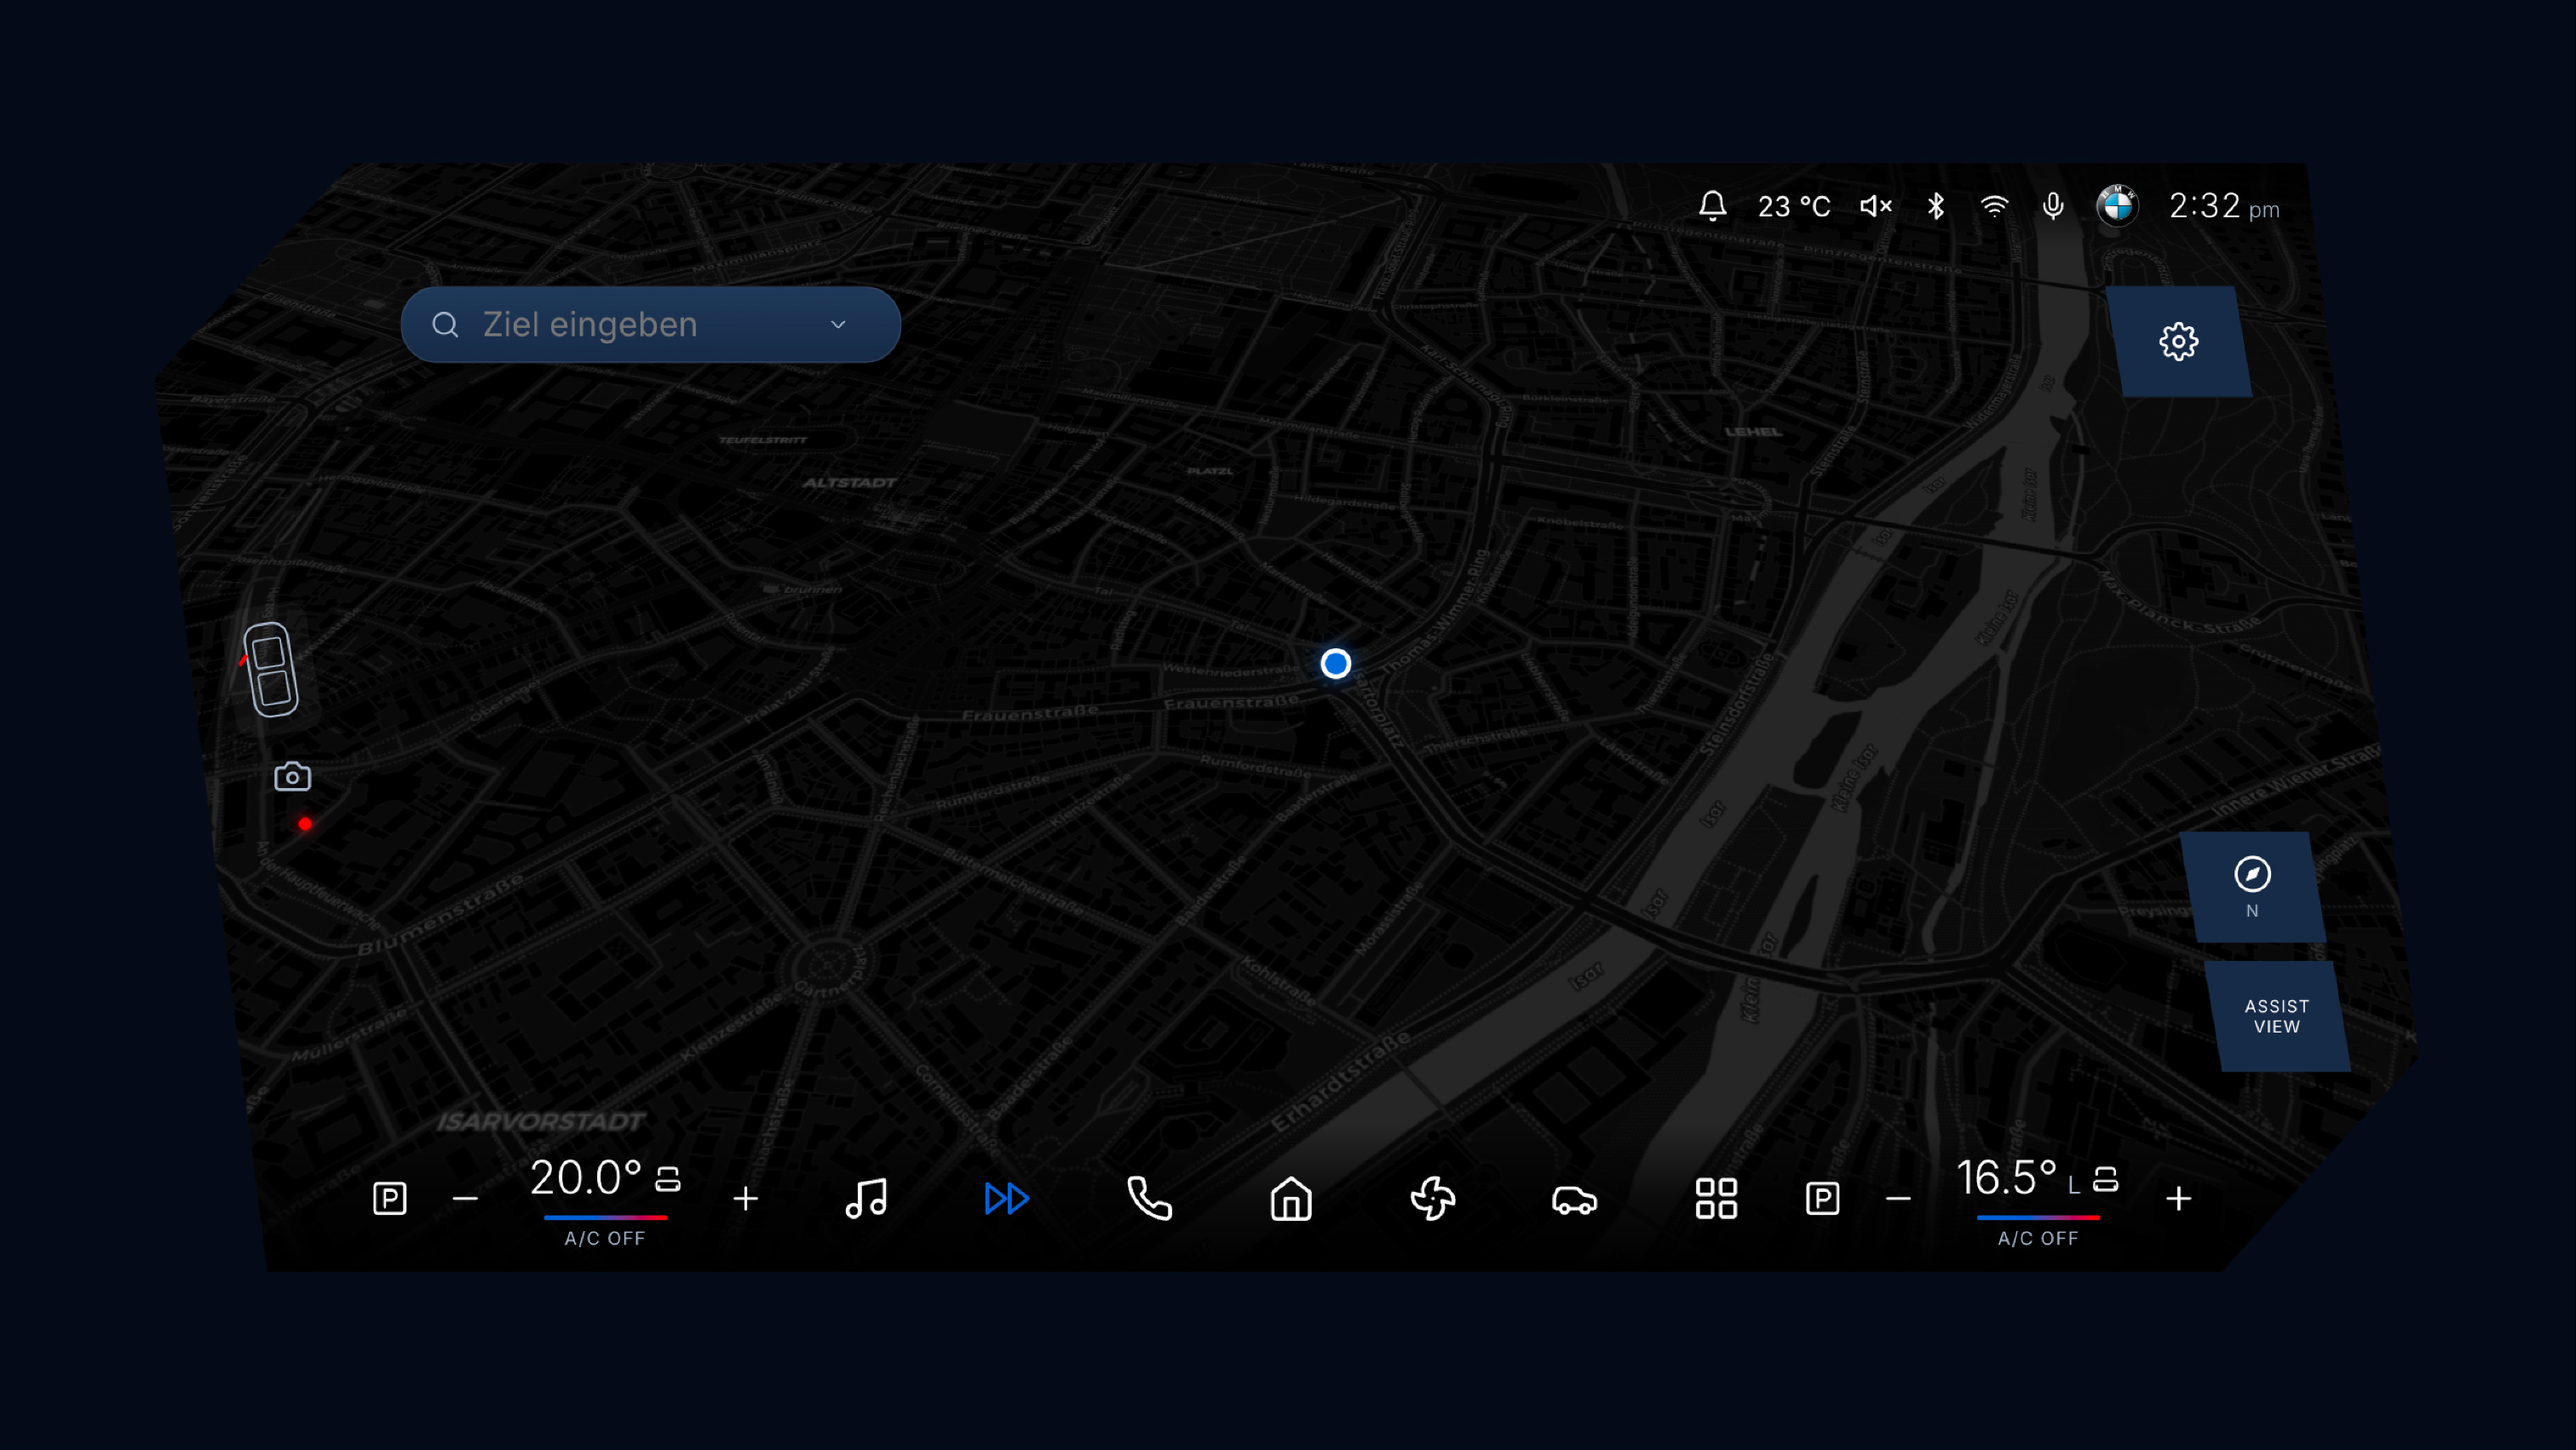This screenshot has height=1450, width=2576.
Task: Open passenger seat heating icon
Action: (2105, 1179)
